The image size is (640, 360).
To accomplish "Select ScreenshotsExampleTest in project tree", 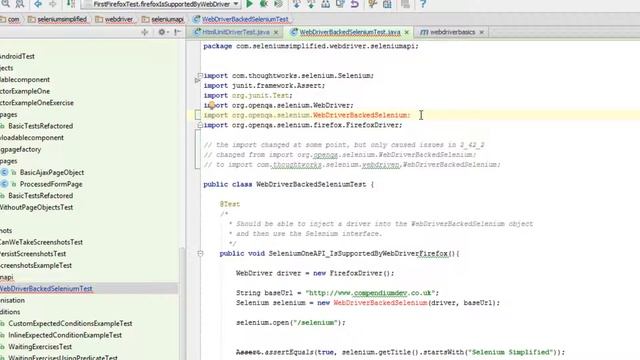I will [x=36, y=265].
